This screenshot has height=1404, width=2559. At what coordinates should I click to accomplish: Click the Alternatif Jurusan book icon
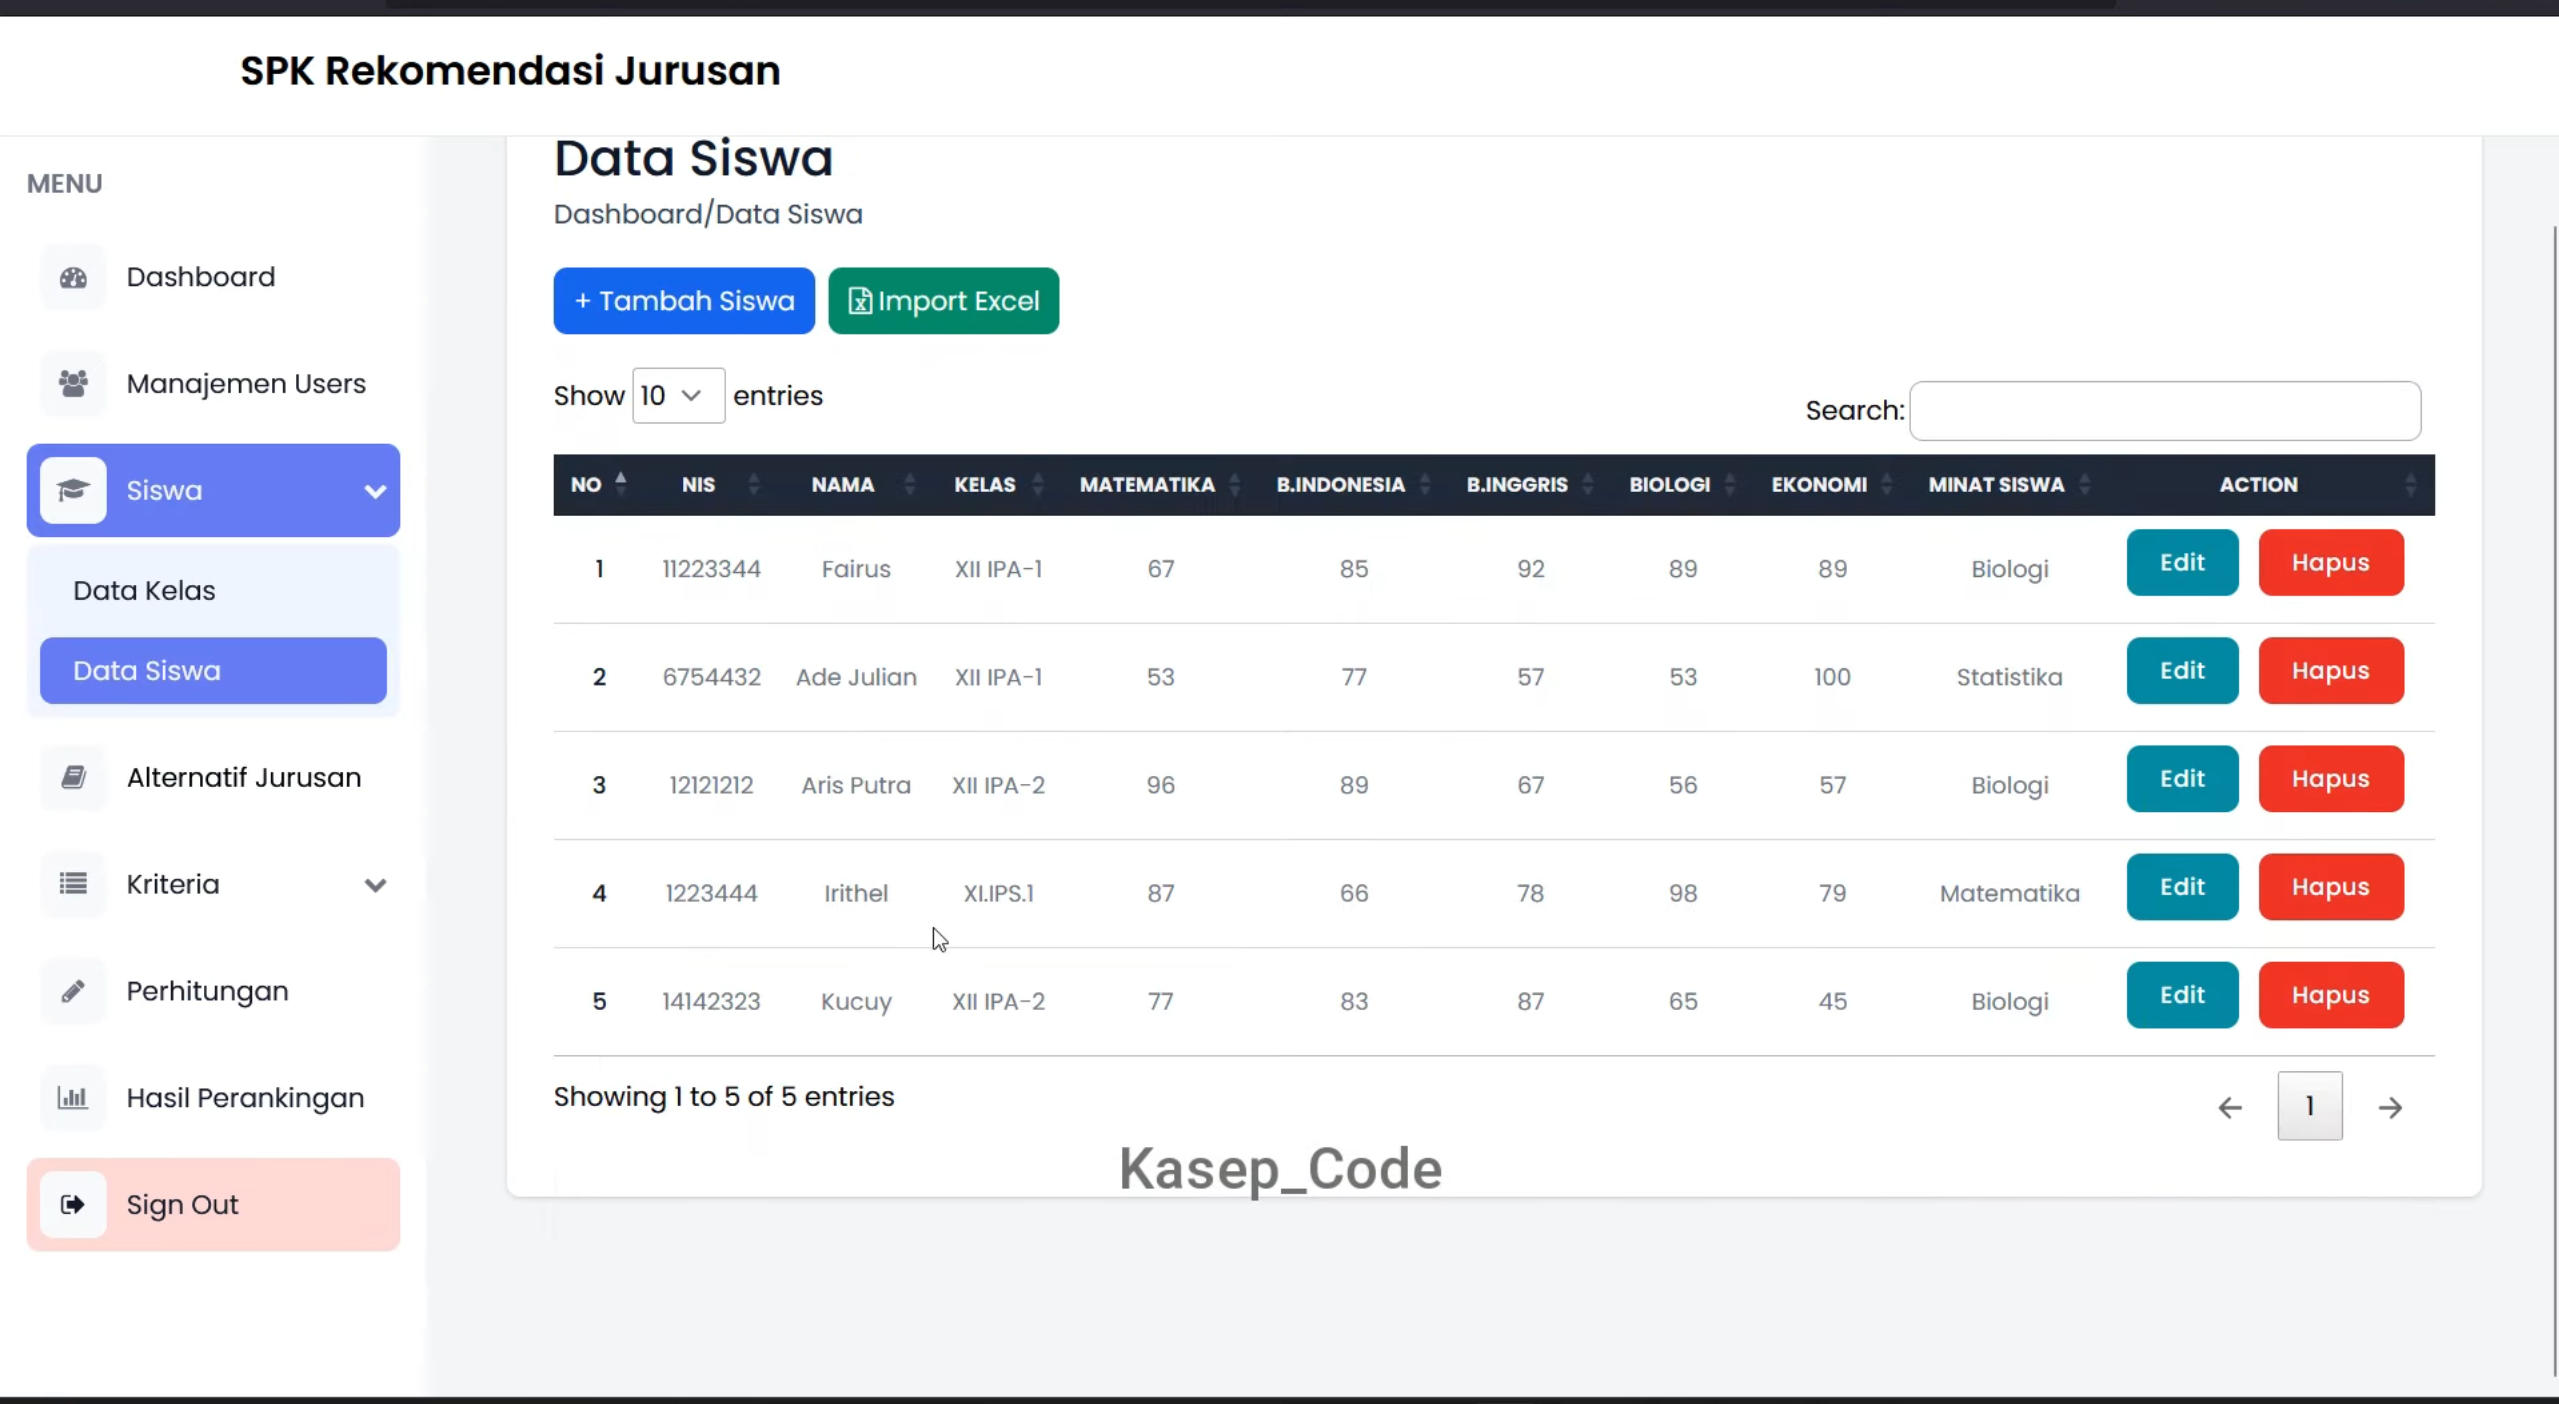[73, 777]
